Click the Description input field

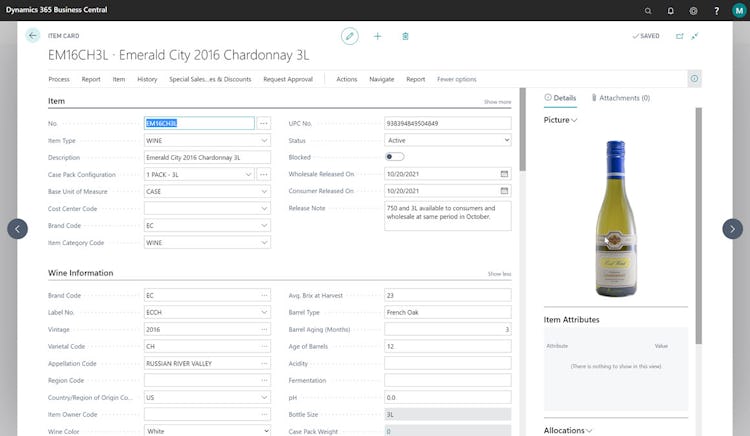pos(207,157)
